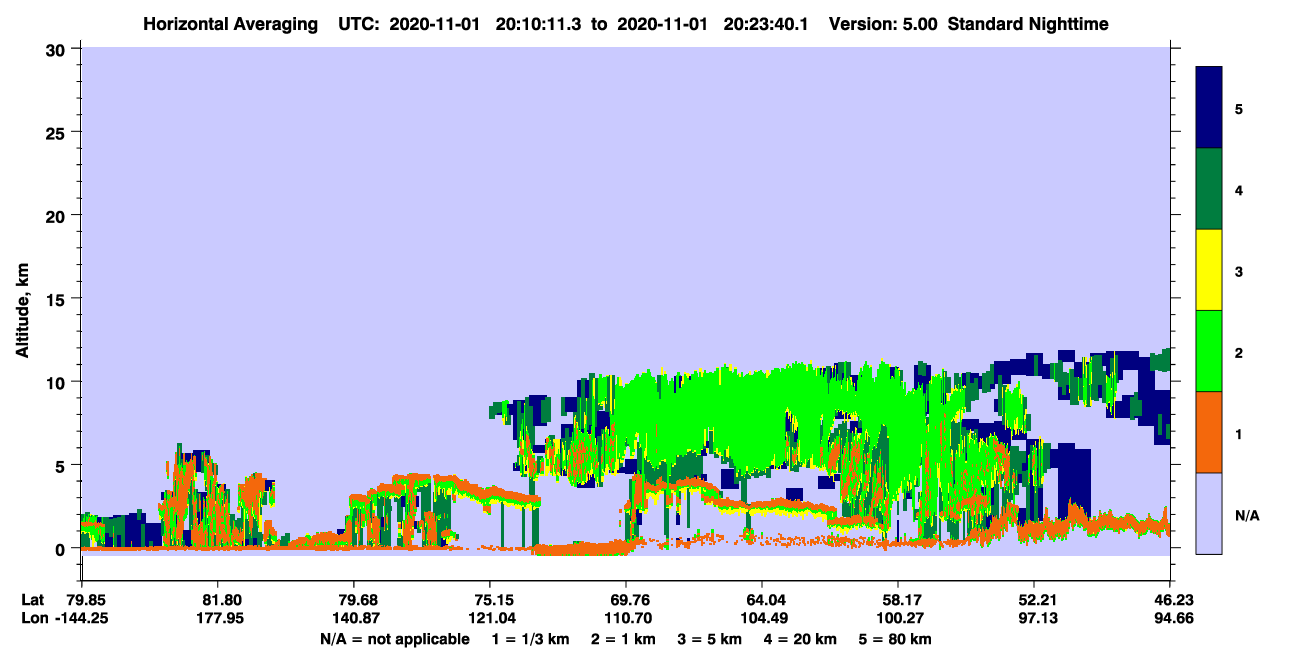Screen dimensions: 1300x667
Task: Click the bright green color bar segment 2
Action: (x=1209, y=351)
